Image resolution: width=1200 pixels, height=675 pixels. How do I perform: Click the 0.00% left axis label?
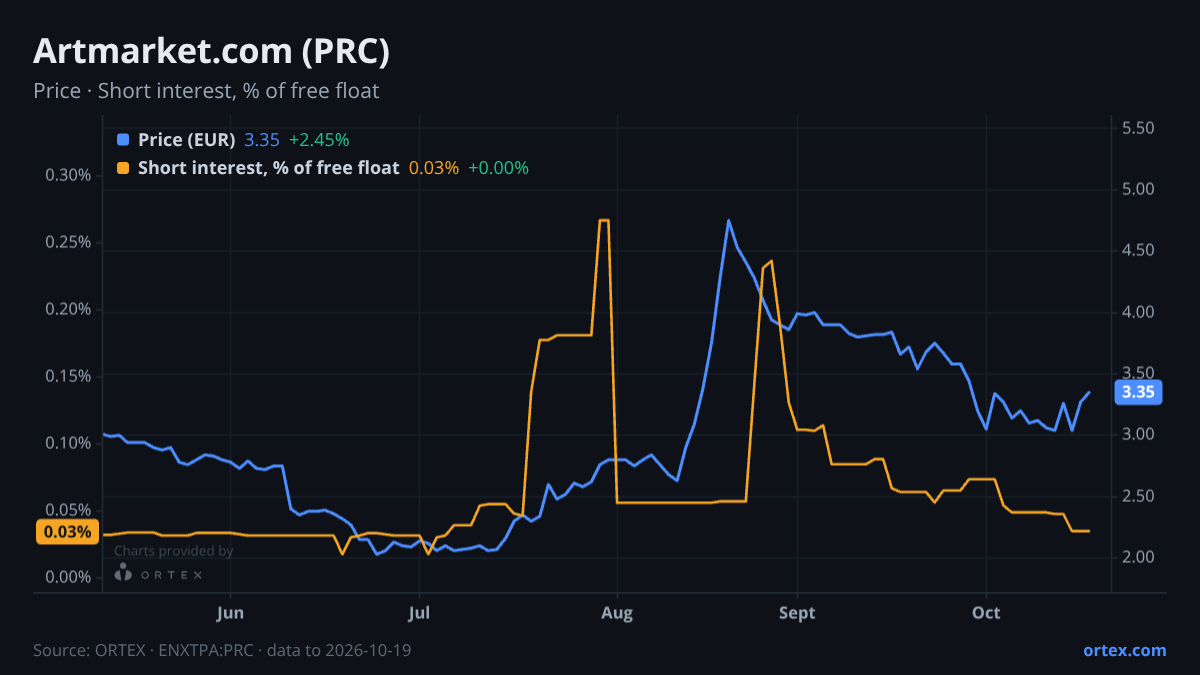coord(68,577)
